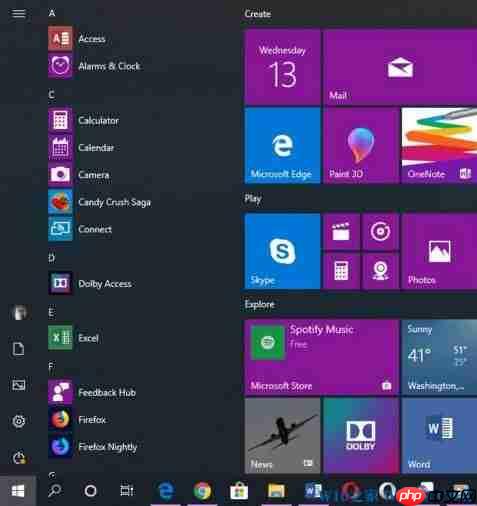Click the Play group title
477x506 pixels.
coord(253,199)
